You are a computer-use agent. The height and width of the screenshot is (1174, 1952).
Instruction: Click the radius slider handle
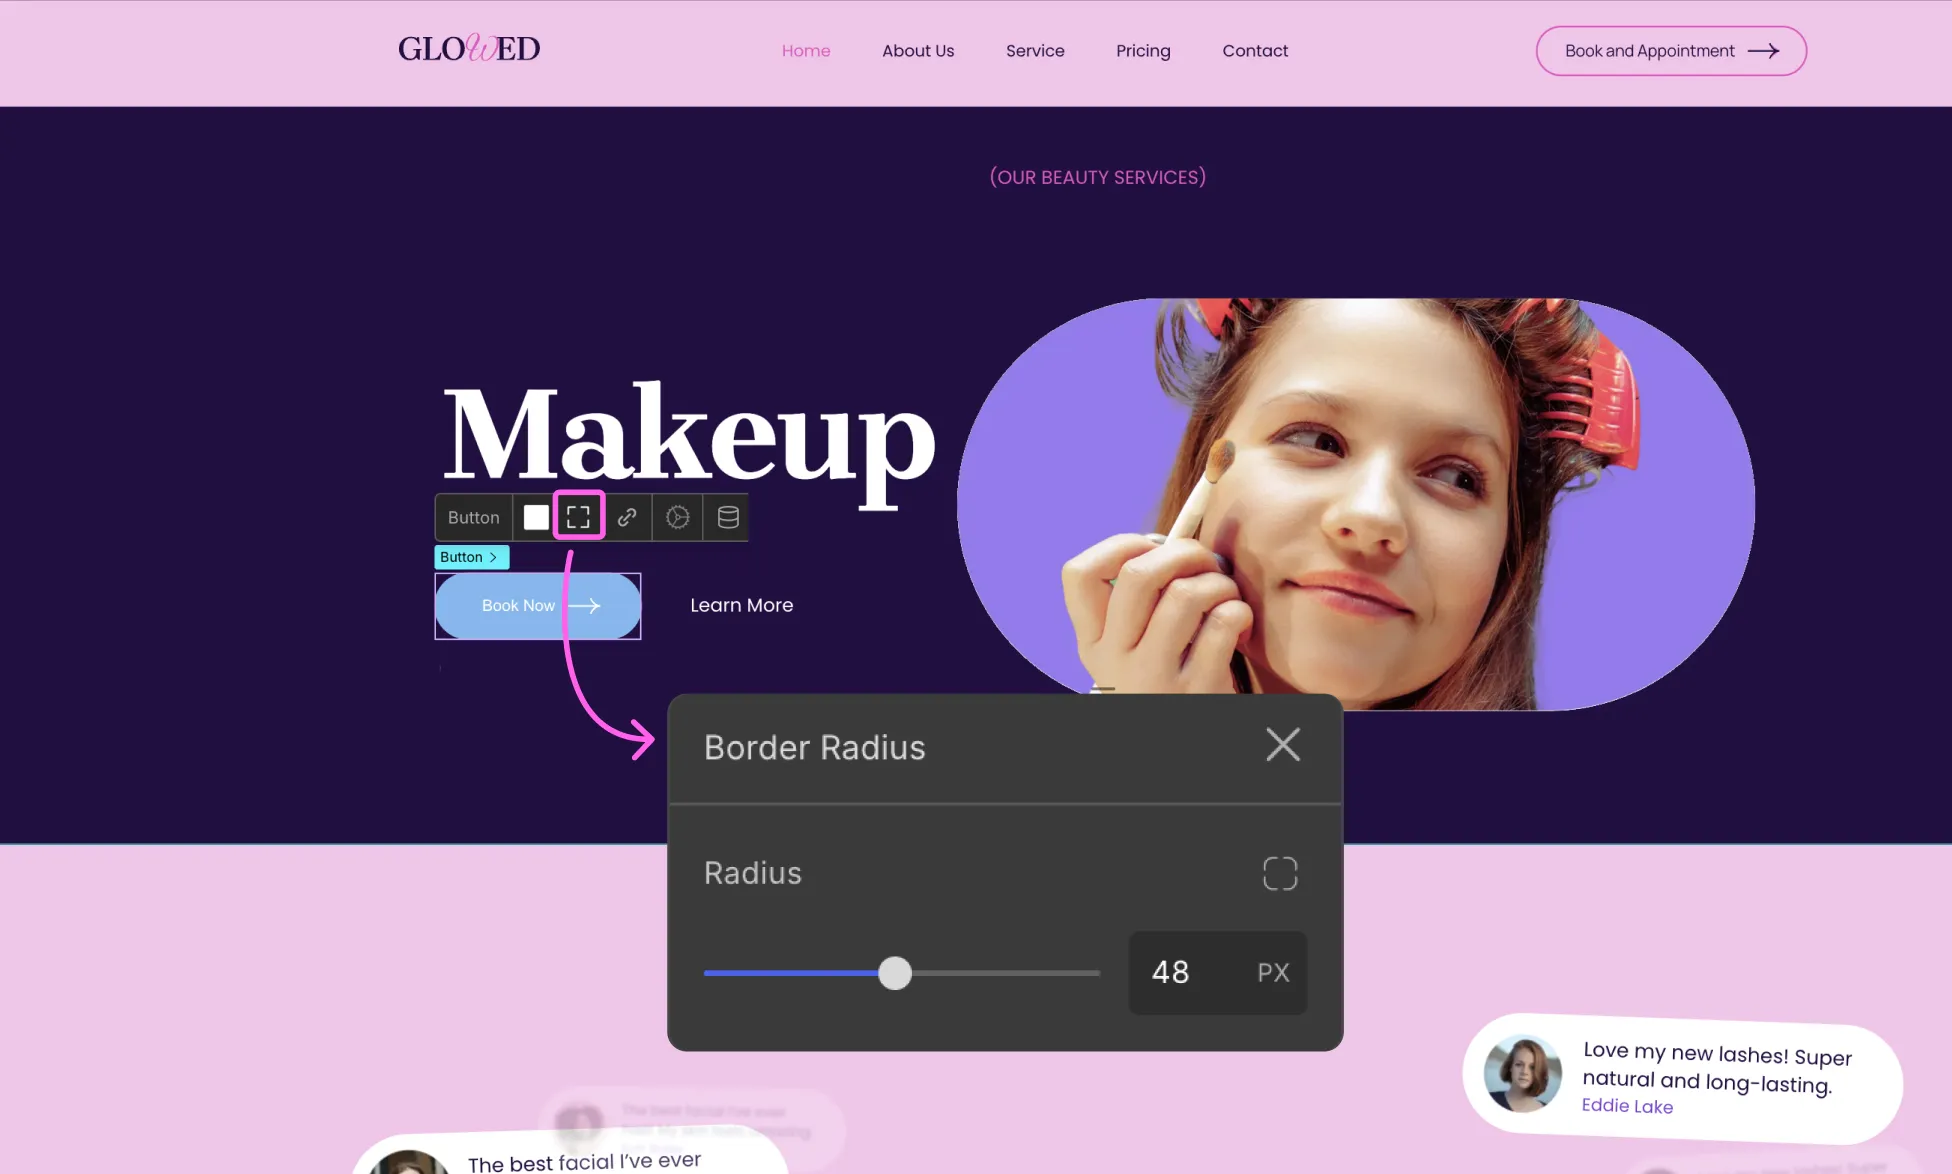(x=895, y=973)
